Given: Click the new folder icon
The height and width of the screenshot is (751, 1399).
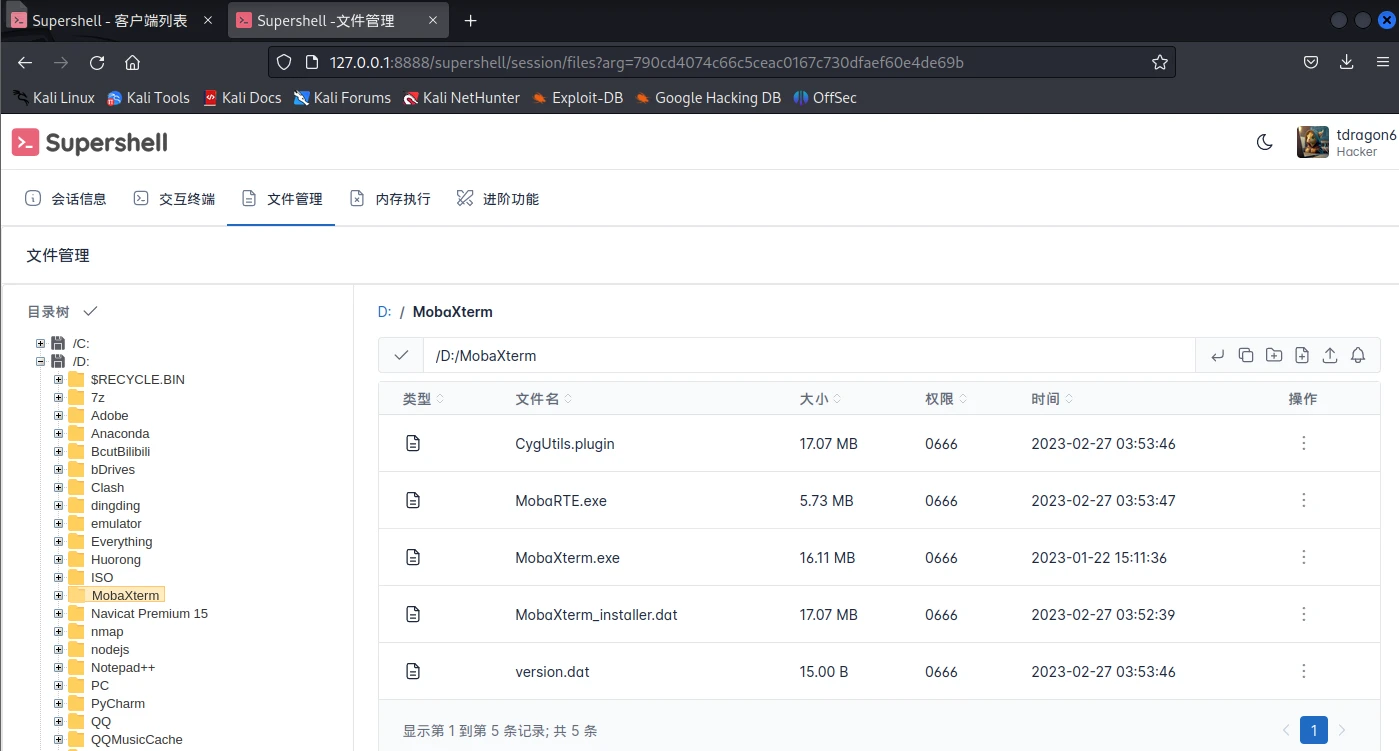Looking at the screenshot, I should pos(1274,355).
